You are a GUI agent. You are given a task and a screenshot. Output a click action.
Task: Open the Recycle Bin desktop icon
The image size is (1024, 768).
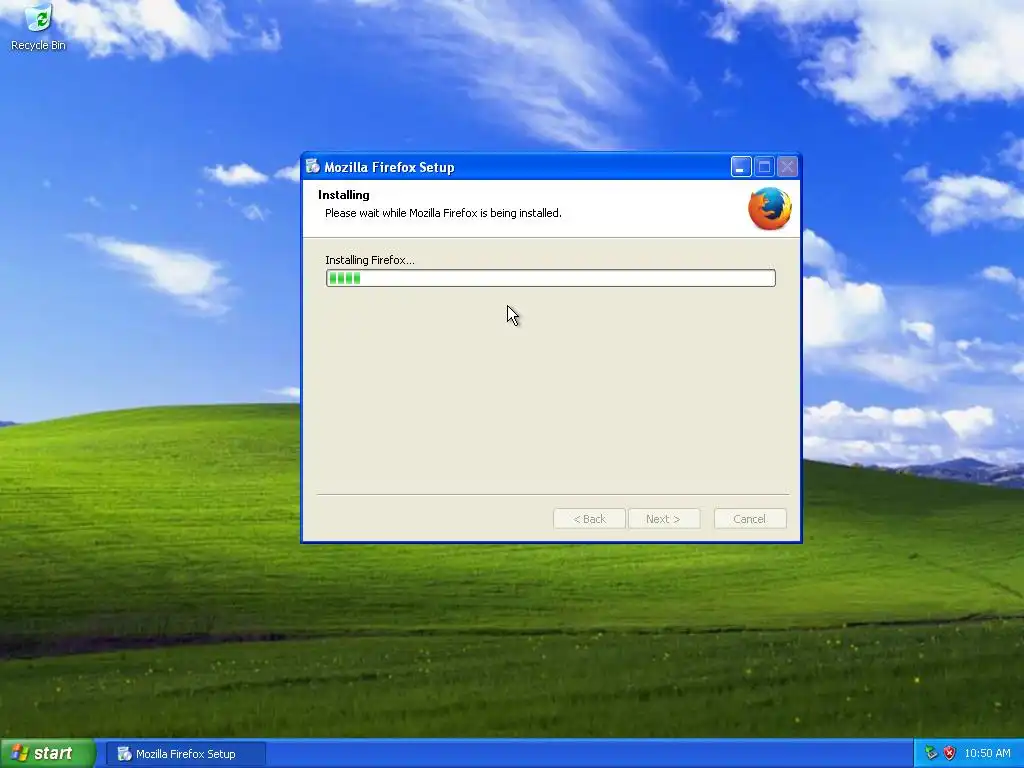click(x=38, y=27)
